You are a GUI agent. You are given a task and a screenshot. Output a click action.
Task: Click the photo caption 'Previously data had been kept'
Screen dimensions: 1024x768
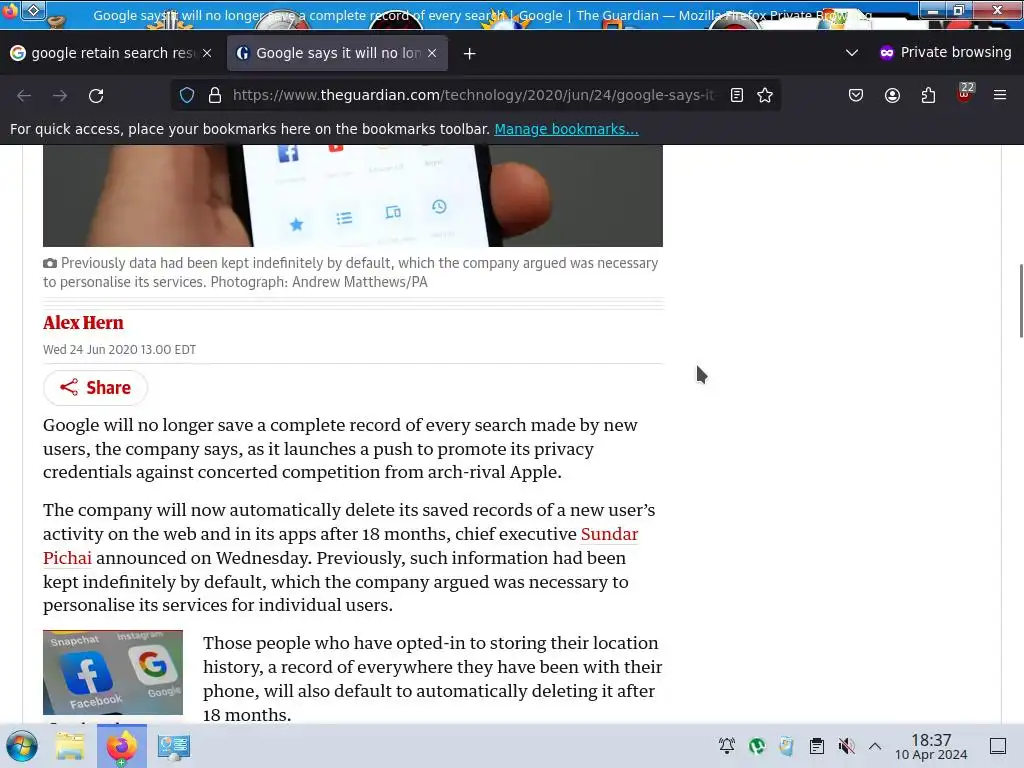pos(353,272)
